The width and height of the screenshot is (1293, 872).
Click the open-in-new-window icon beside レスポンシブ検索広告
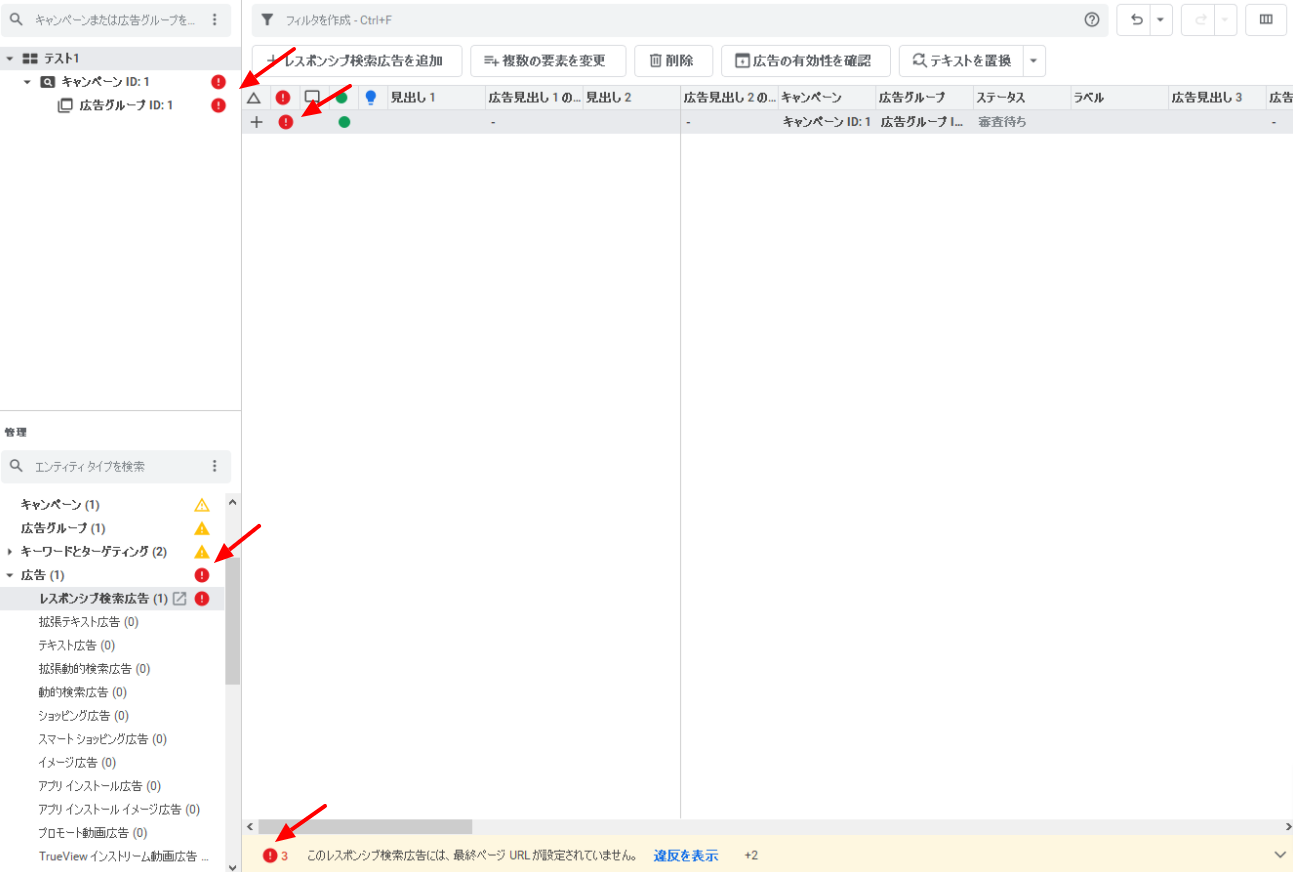[180, 599]
